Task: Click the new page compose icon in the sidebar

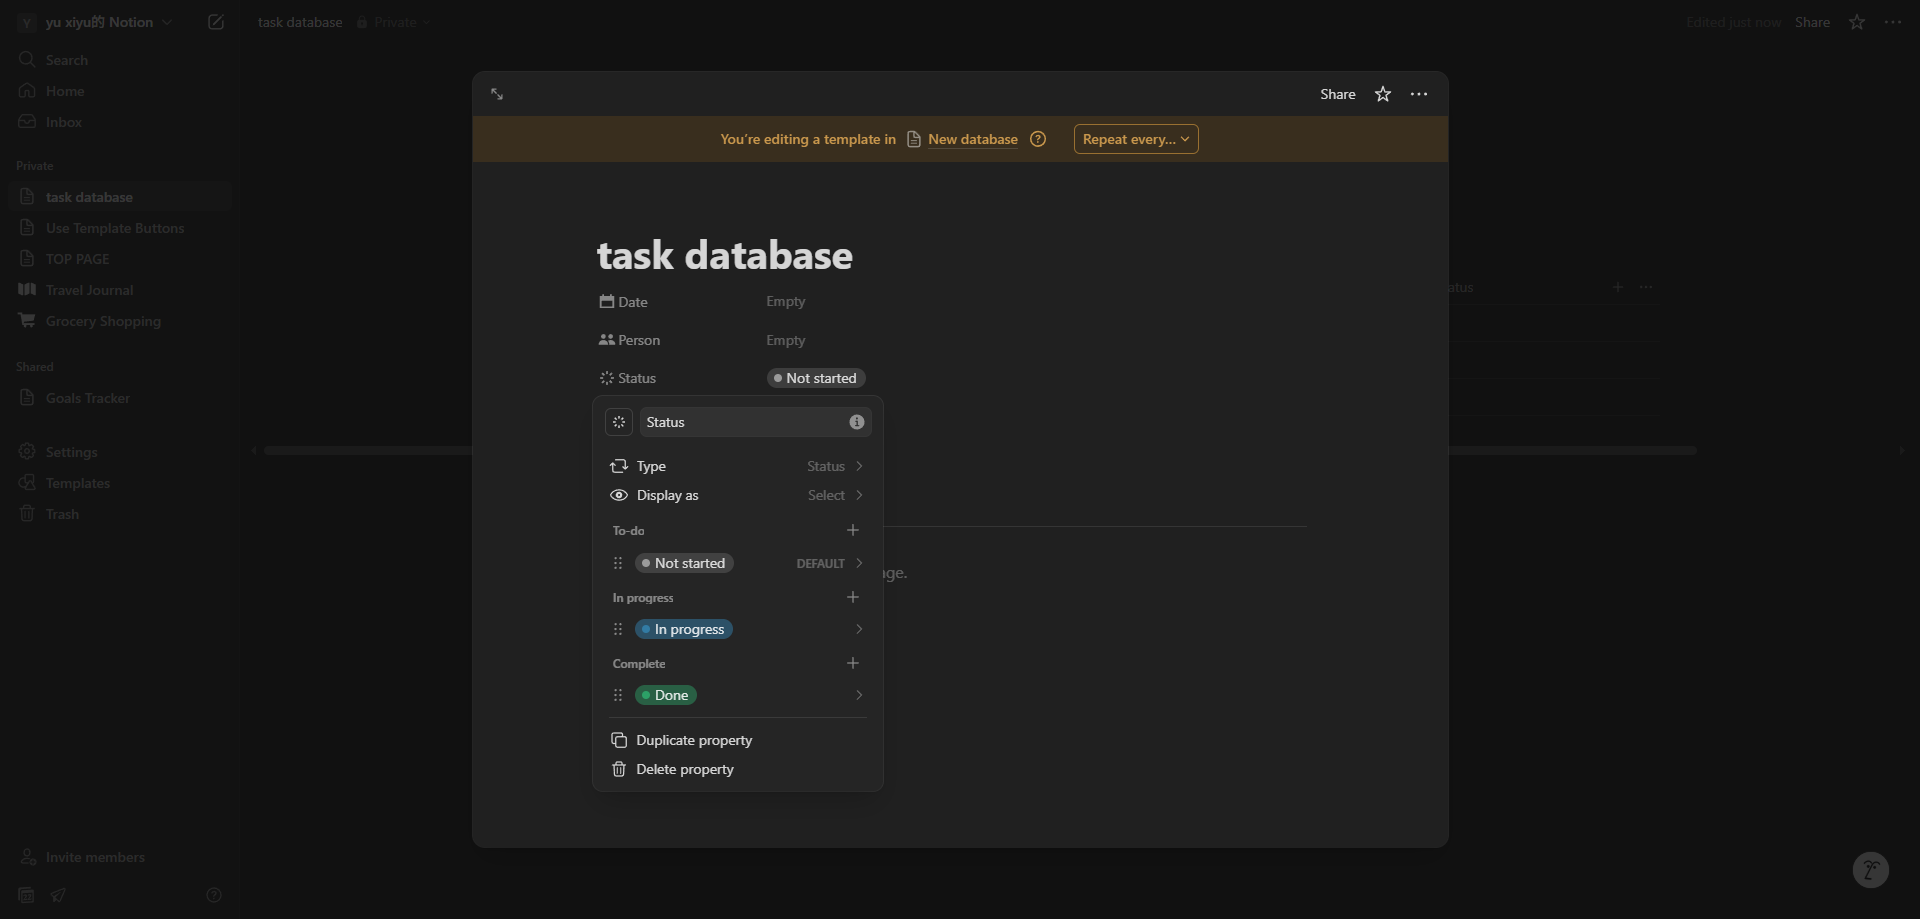Action: point(215,22)
